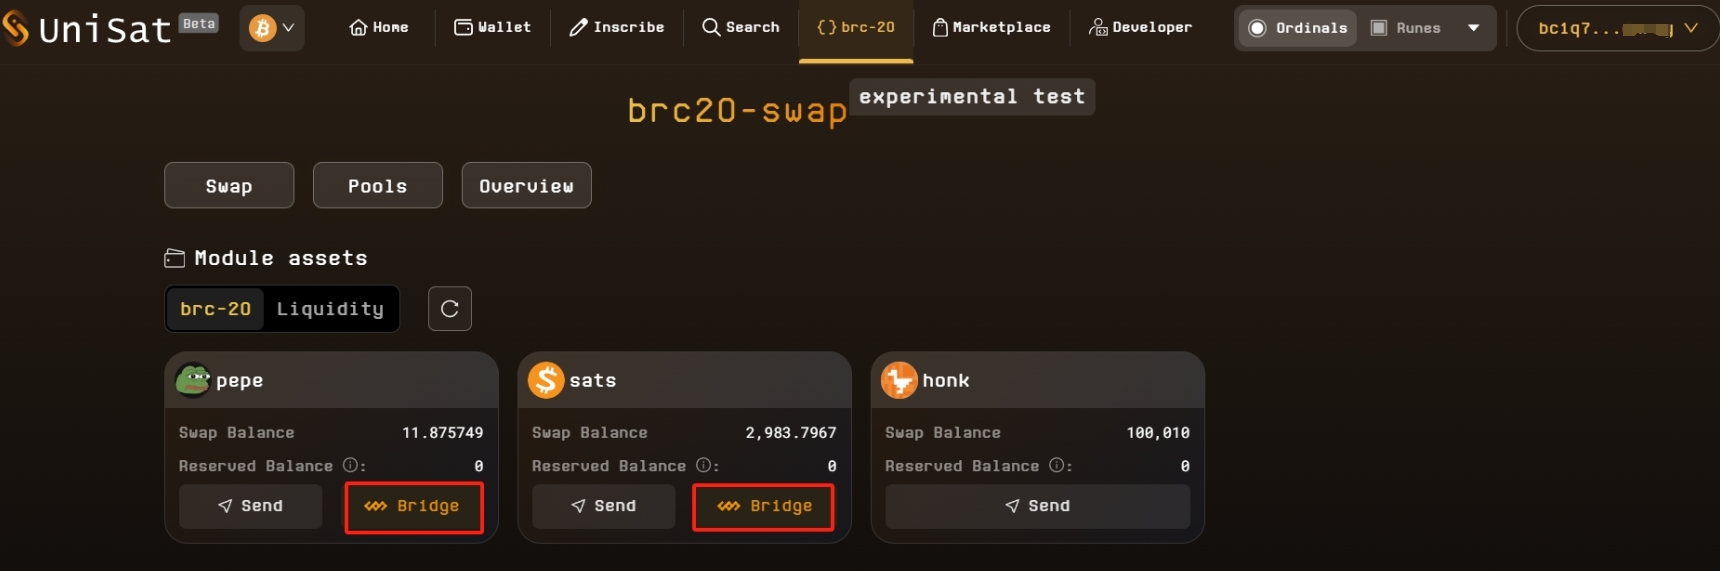The width and height of the screenshot is (1720, 571).
Task: Show pepe Reserved Balance info icon
Action: (351, 465)
